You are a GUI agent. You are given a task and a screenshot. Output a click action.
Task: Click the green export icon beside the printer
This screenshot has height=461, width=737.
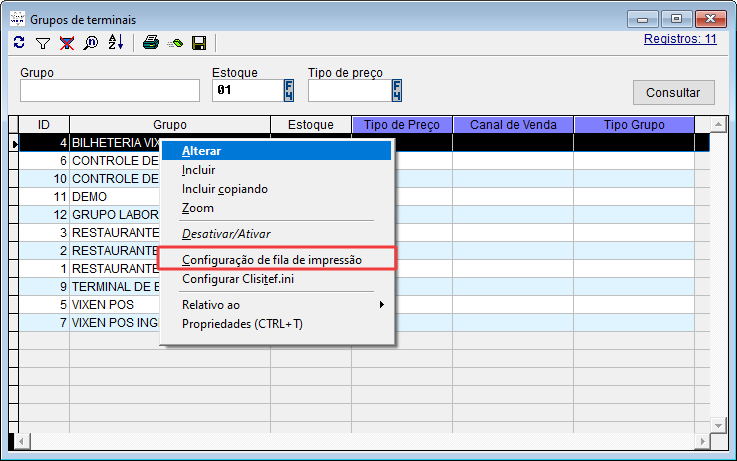tap(175, 43)
